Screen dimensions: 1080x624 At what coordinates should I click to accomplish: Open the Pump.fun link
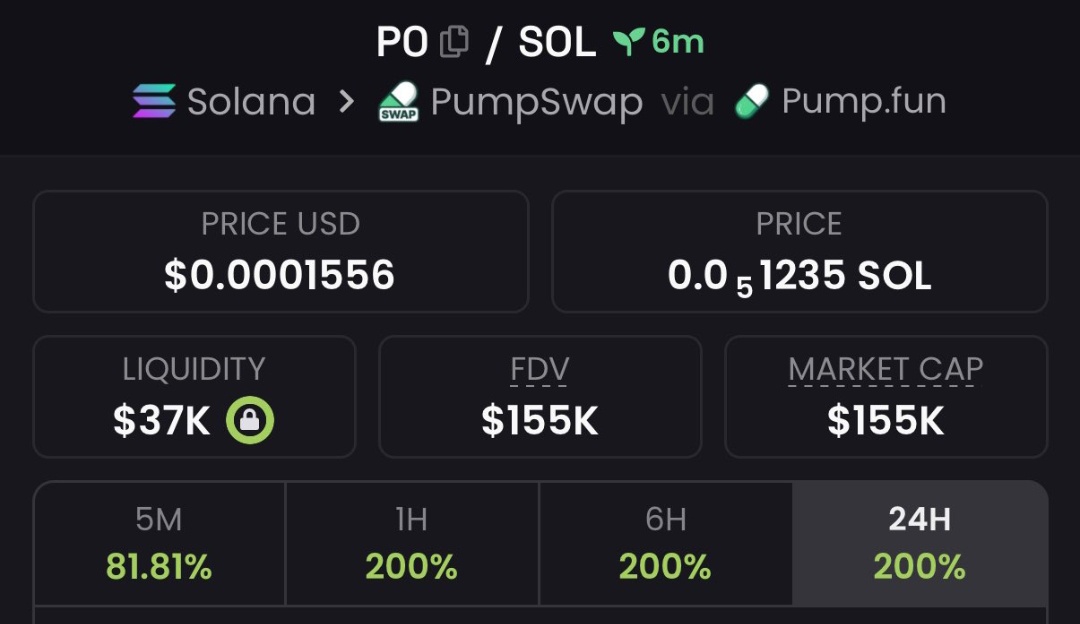coord(863,101)
